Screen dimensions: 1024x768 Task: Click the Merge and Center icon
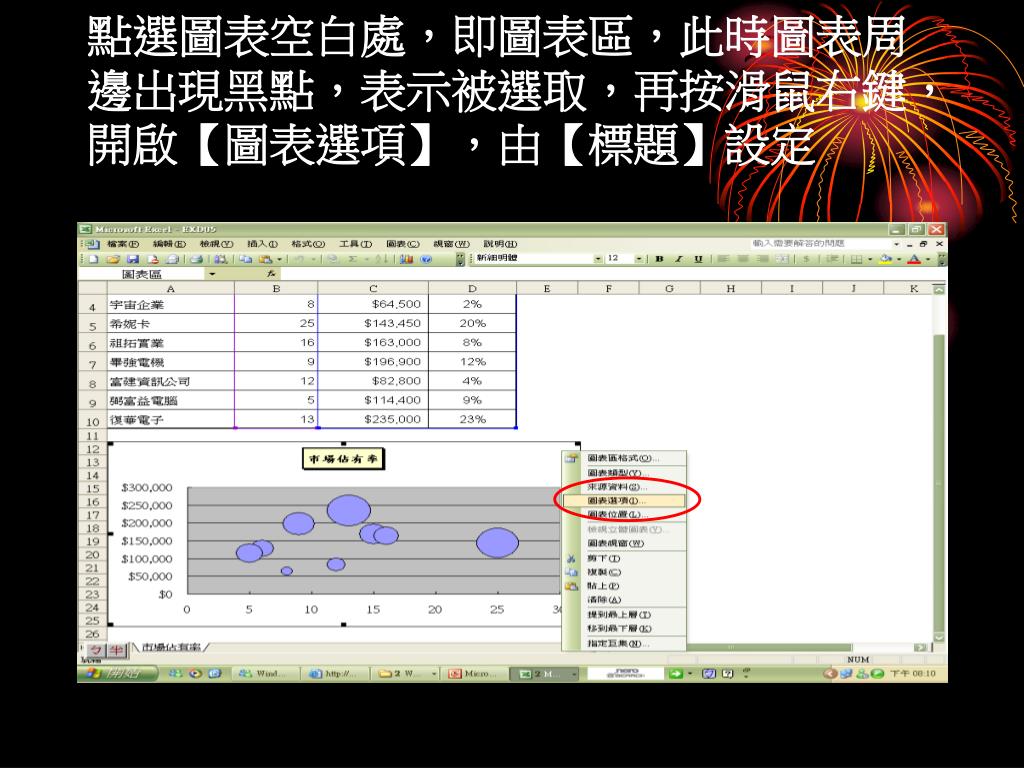[x=781, y=259]
